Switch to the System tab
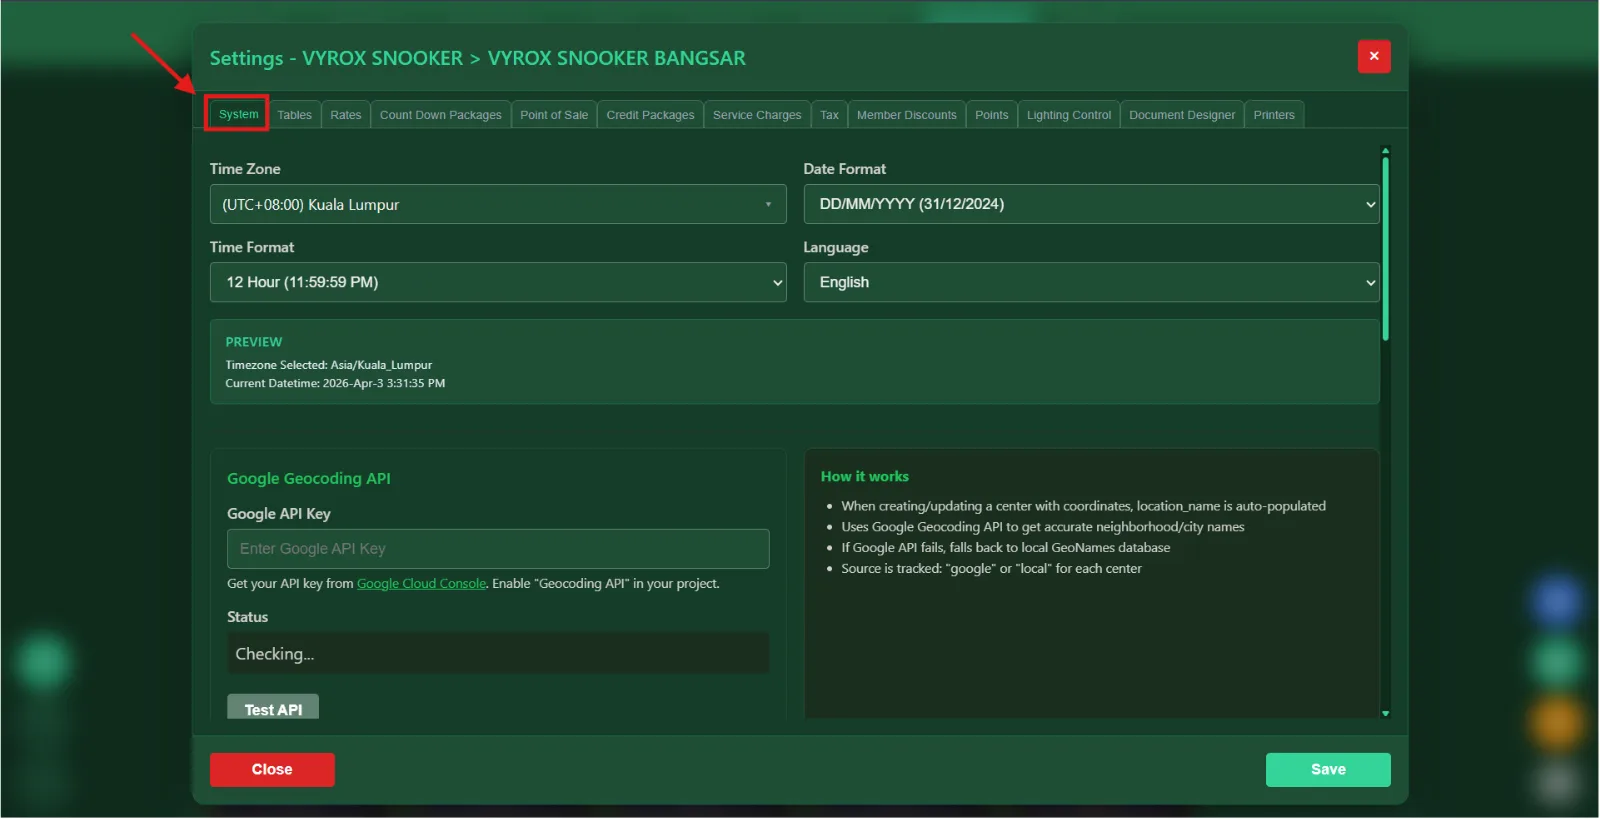The image size is (1600, 819). click(239, 114)
